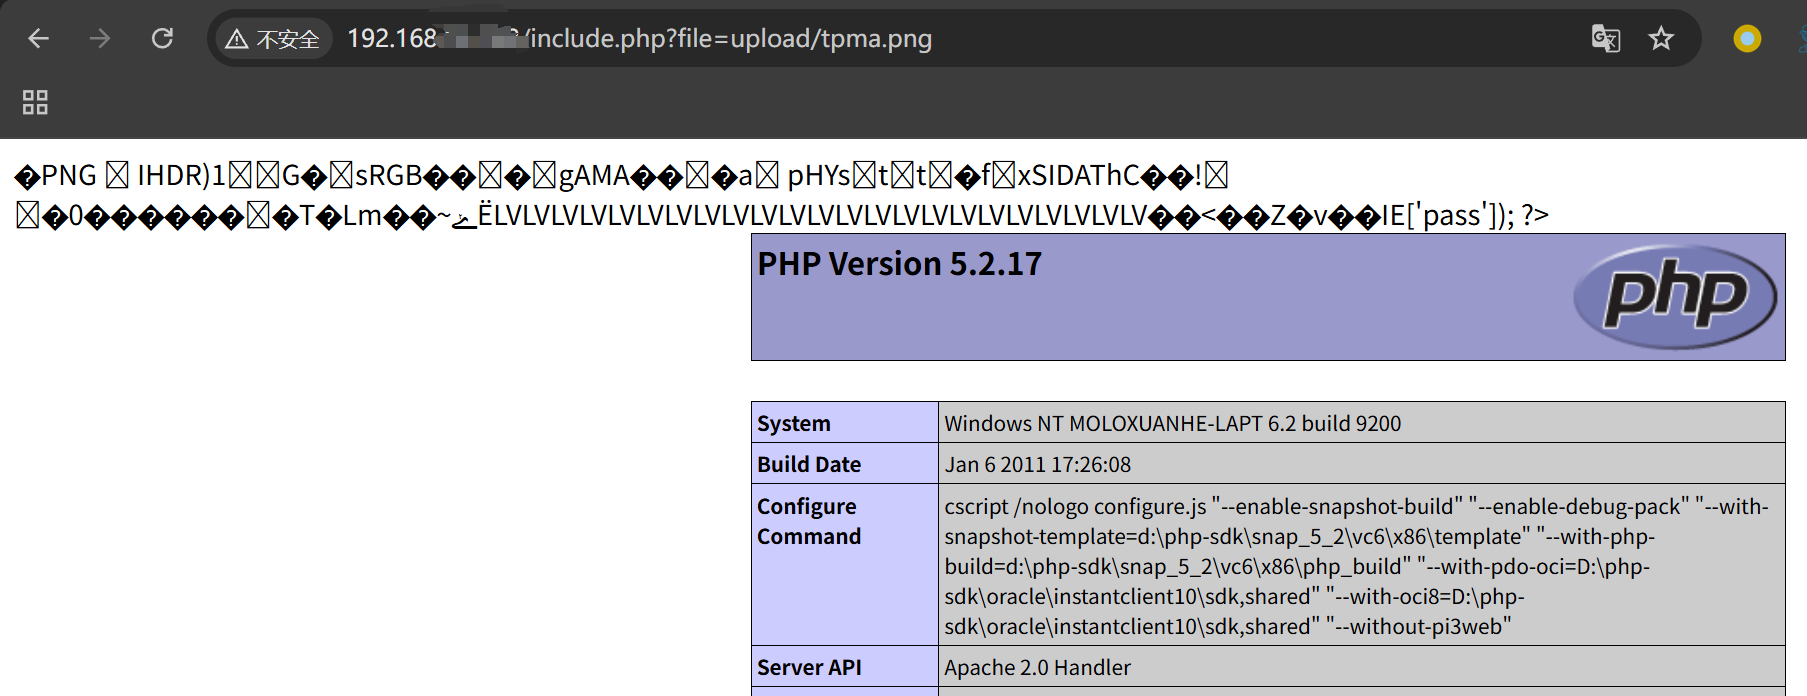
Task: Go back to the previous page
Action: point(38,39)
